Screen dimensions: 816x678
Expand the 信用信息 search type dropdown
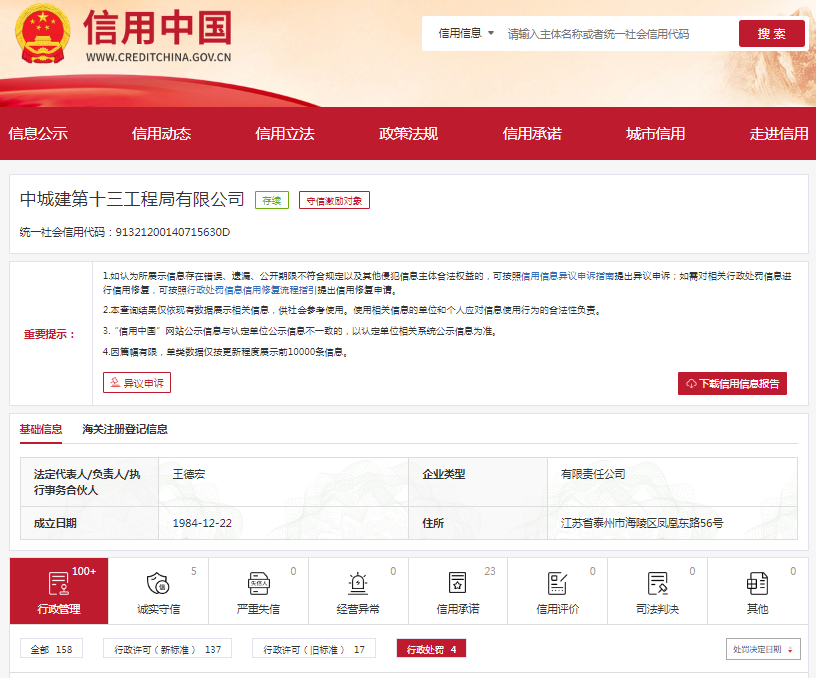click(466, 33)
